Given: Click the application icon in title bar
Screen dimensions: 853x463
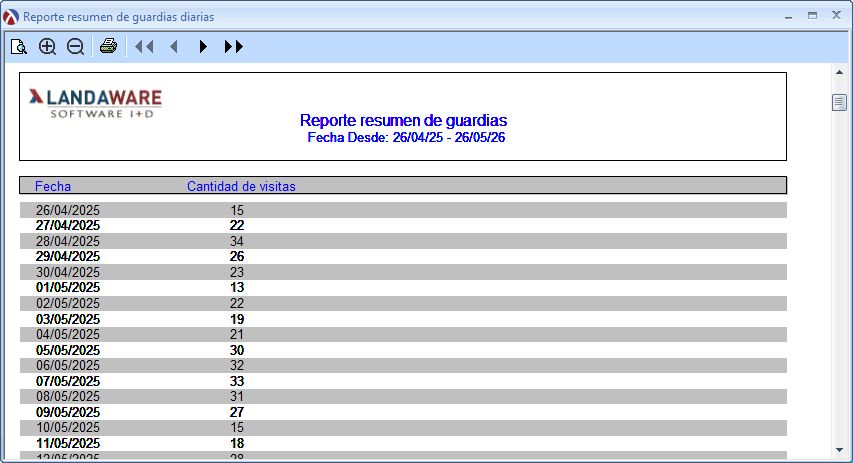Looking at the screenshot, I should 10,17.
